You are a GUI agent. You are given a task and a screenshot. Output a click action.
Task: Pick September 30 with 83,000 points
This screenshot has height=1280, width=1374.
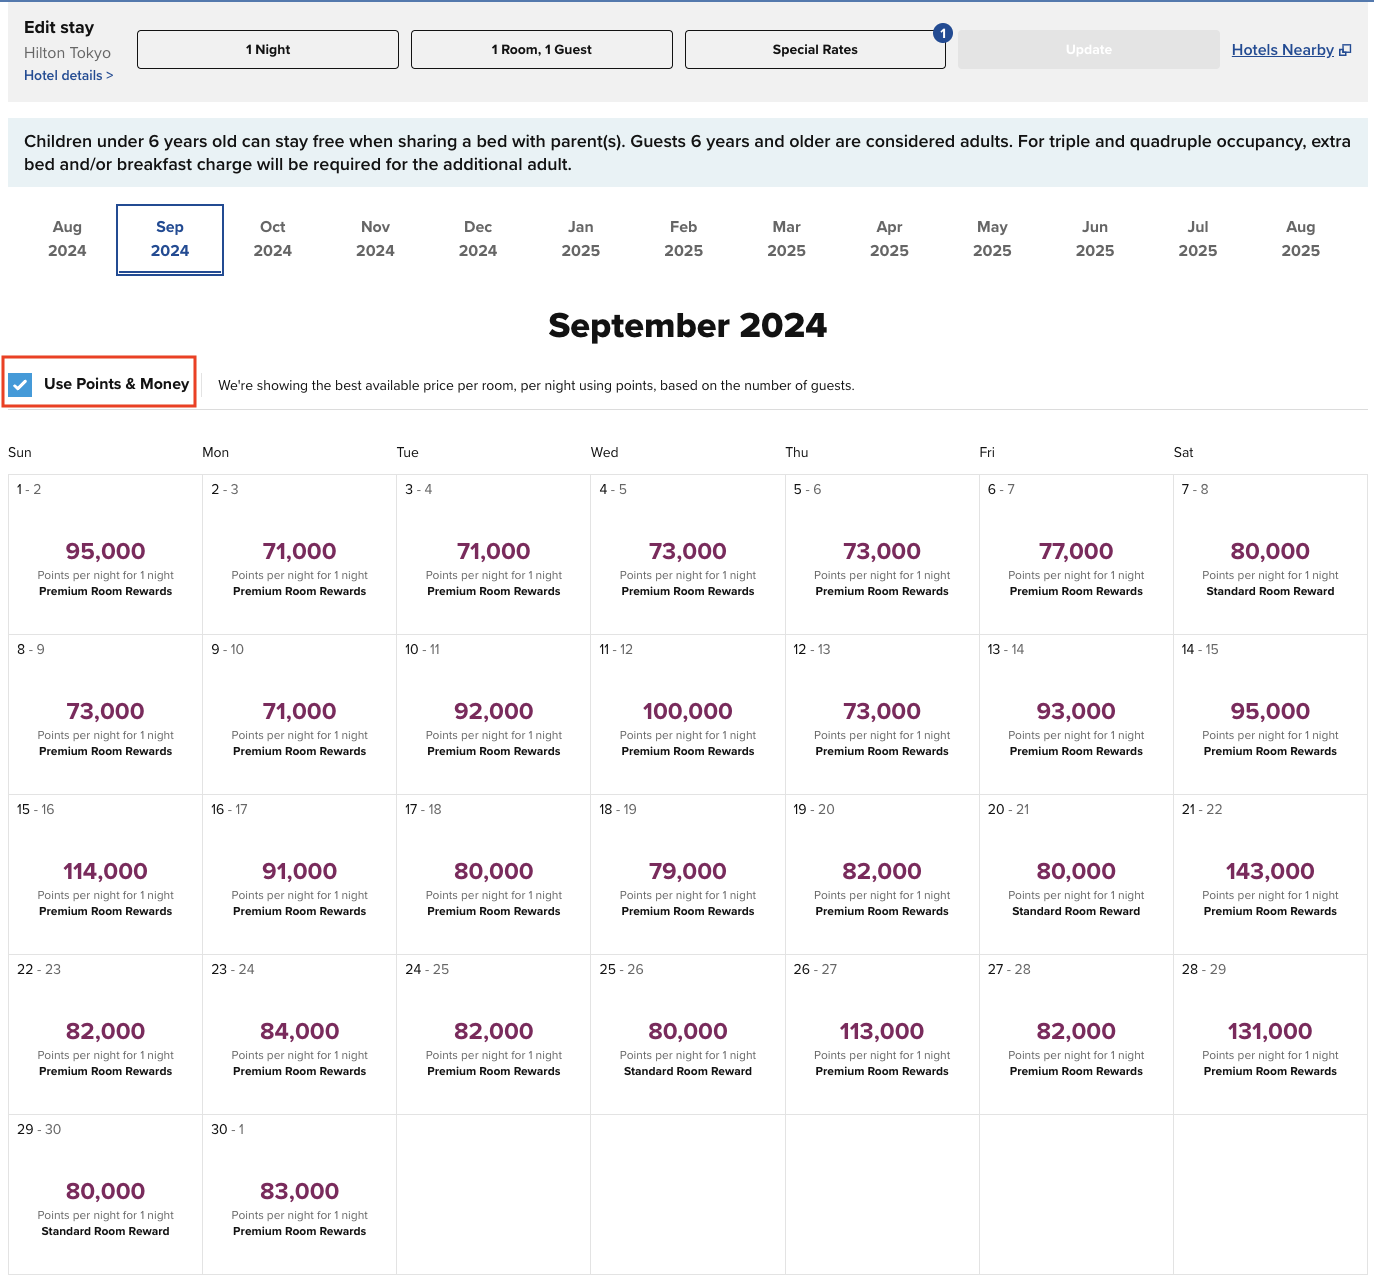coord(299,1192)
